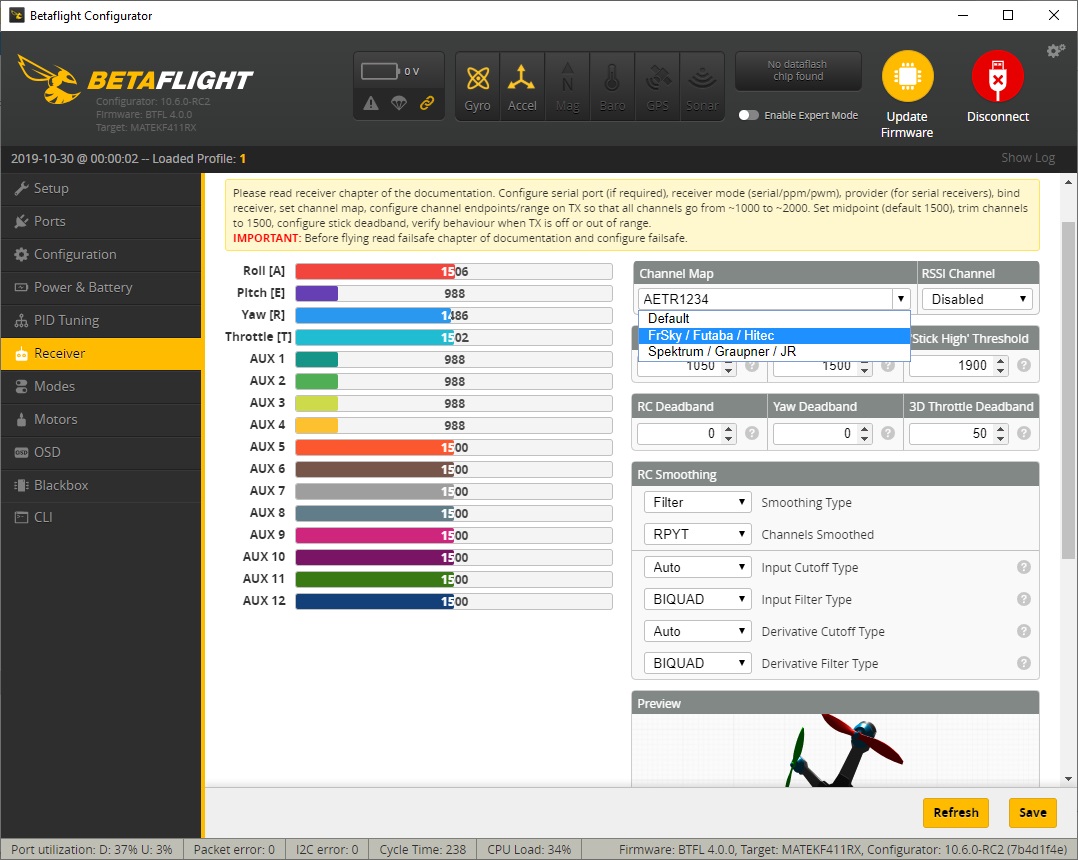Go to the Motors tab
Image resolution: width=1078 pixels, height=860 pixels.
[x=101, y=419]
